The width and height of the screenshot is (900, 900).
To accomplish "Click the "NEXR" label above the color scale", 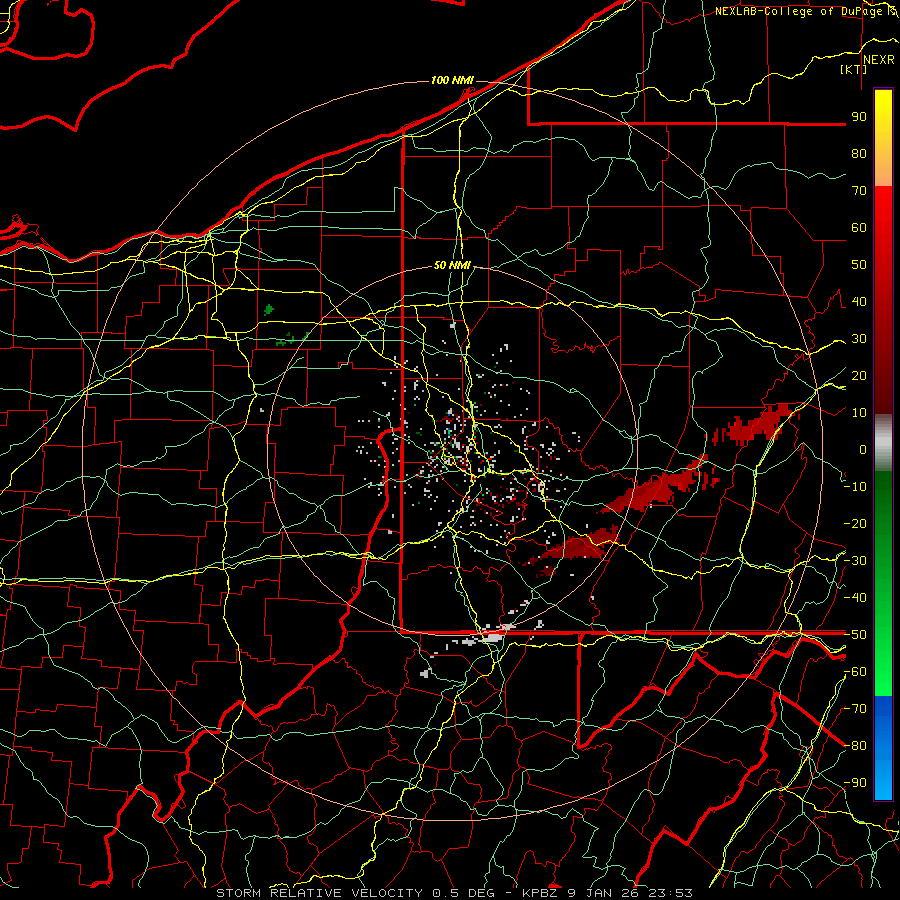I will coord(878,60).
